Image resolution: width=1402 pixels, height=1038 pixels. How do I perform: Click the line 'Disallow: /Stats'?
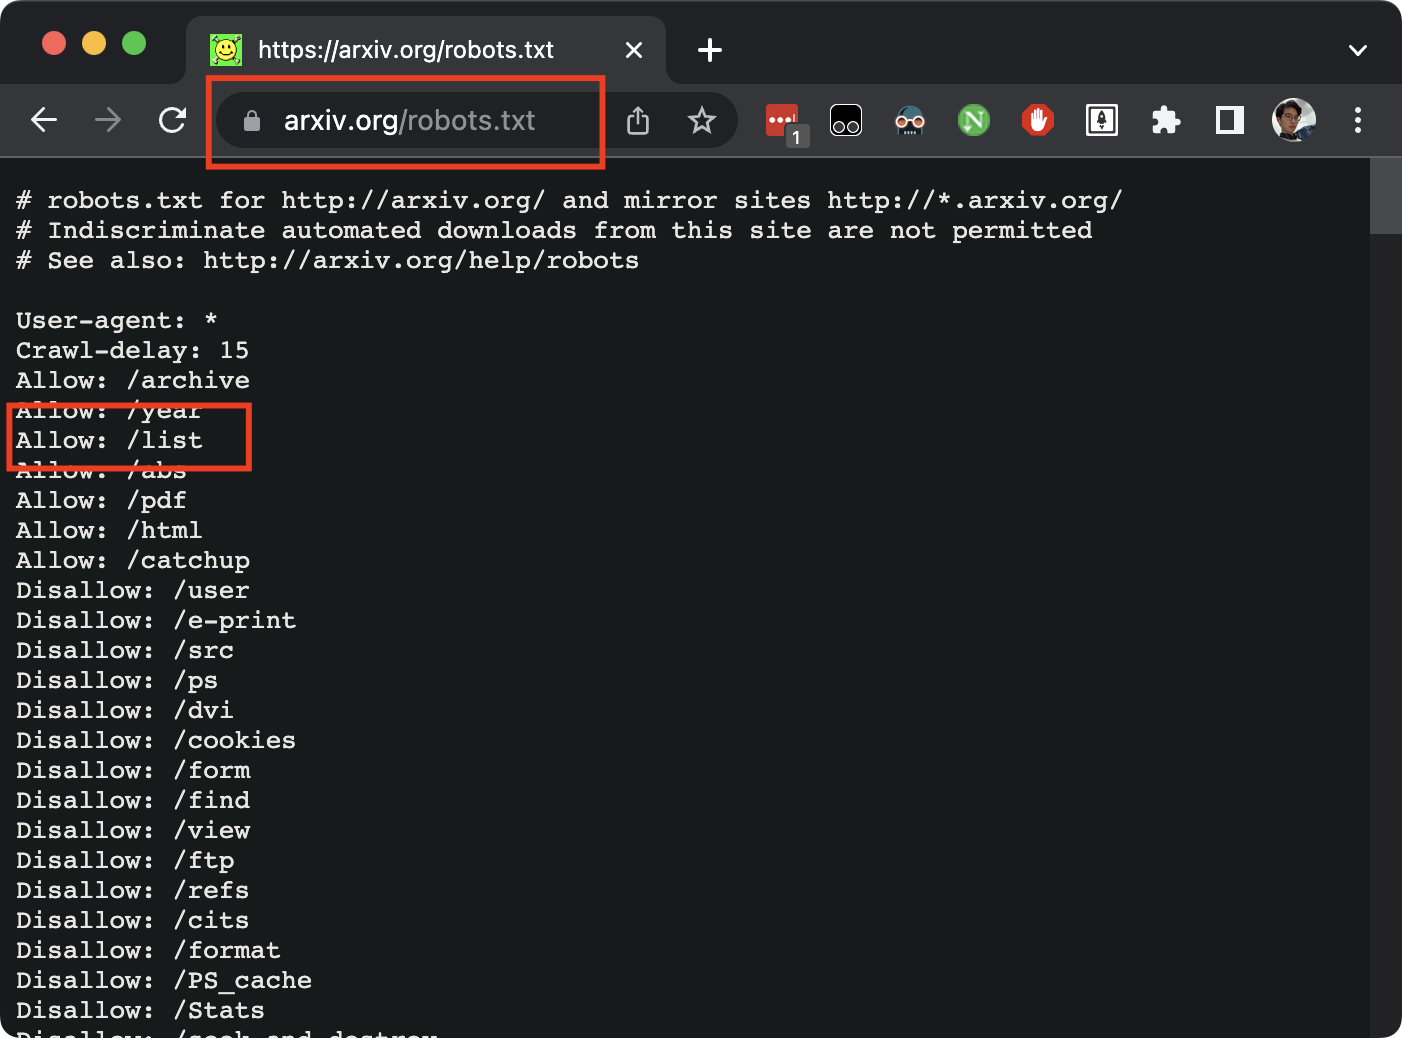140,1011
